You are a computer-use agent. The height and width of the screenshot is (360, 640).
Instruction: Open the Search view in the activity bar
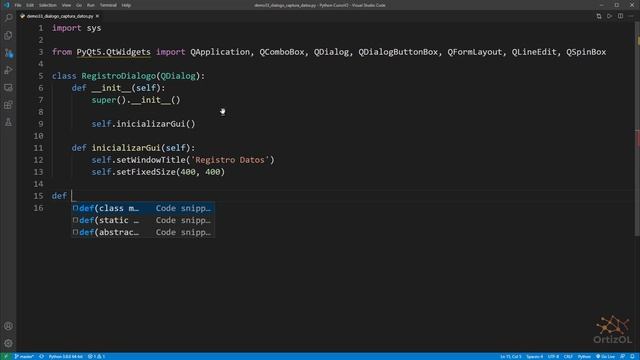pyautogui.click(x=8, y=18)
